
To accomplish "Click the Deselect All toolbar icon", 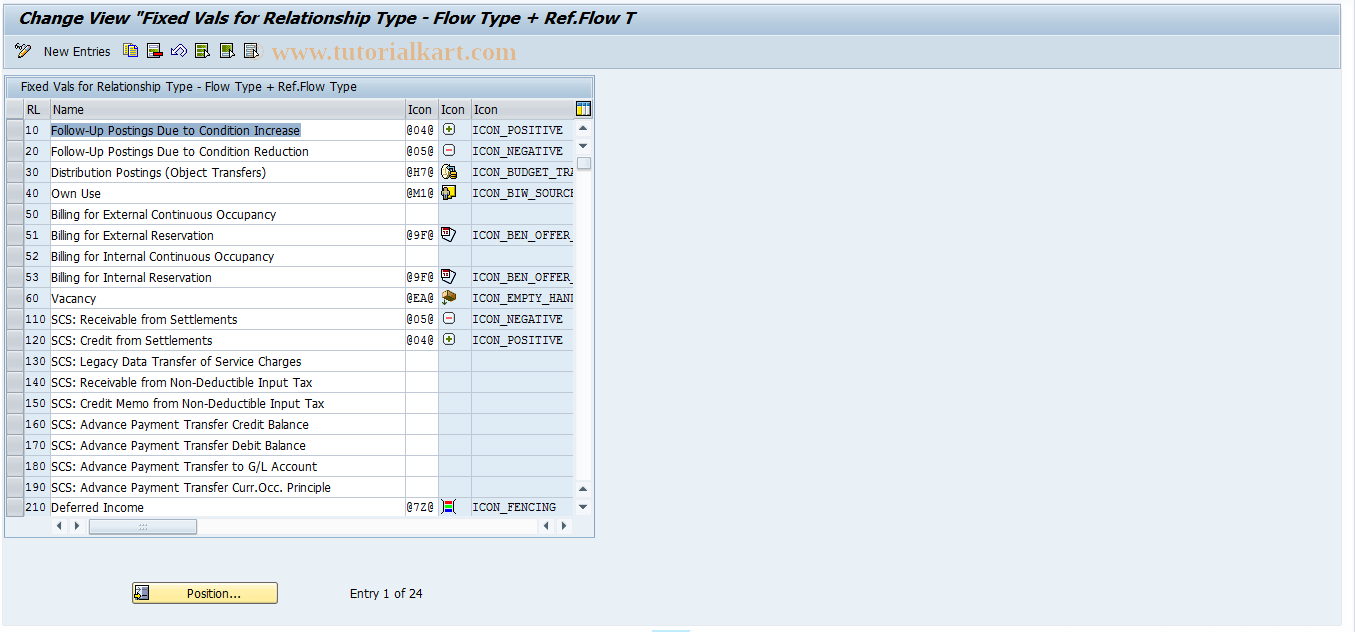I will [251, 51].
